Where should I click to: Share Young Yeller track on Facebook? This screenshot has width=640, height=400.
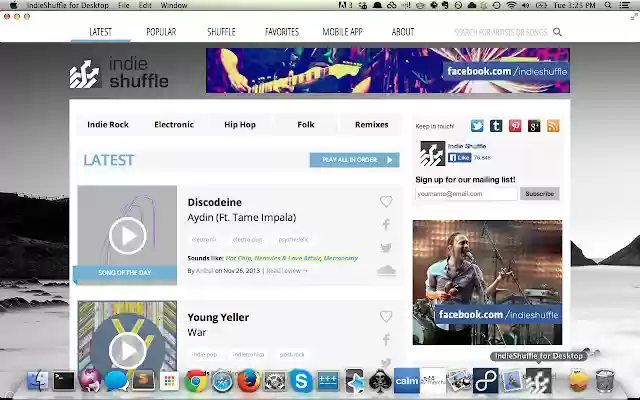click(x=386, y=339)
